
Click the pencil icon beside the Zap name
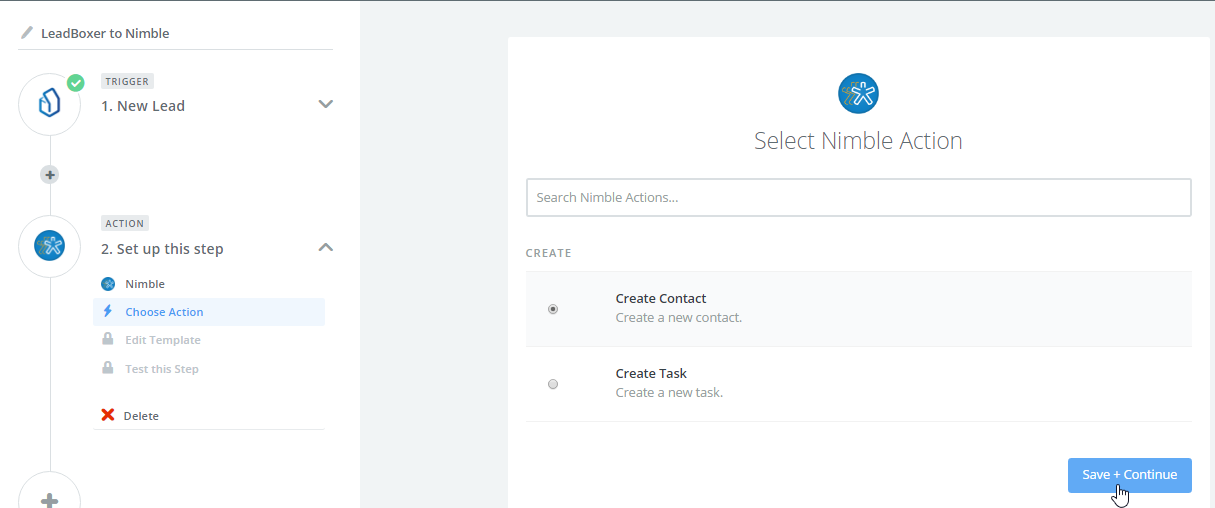27,33
